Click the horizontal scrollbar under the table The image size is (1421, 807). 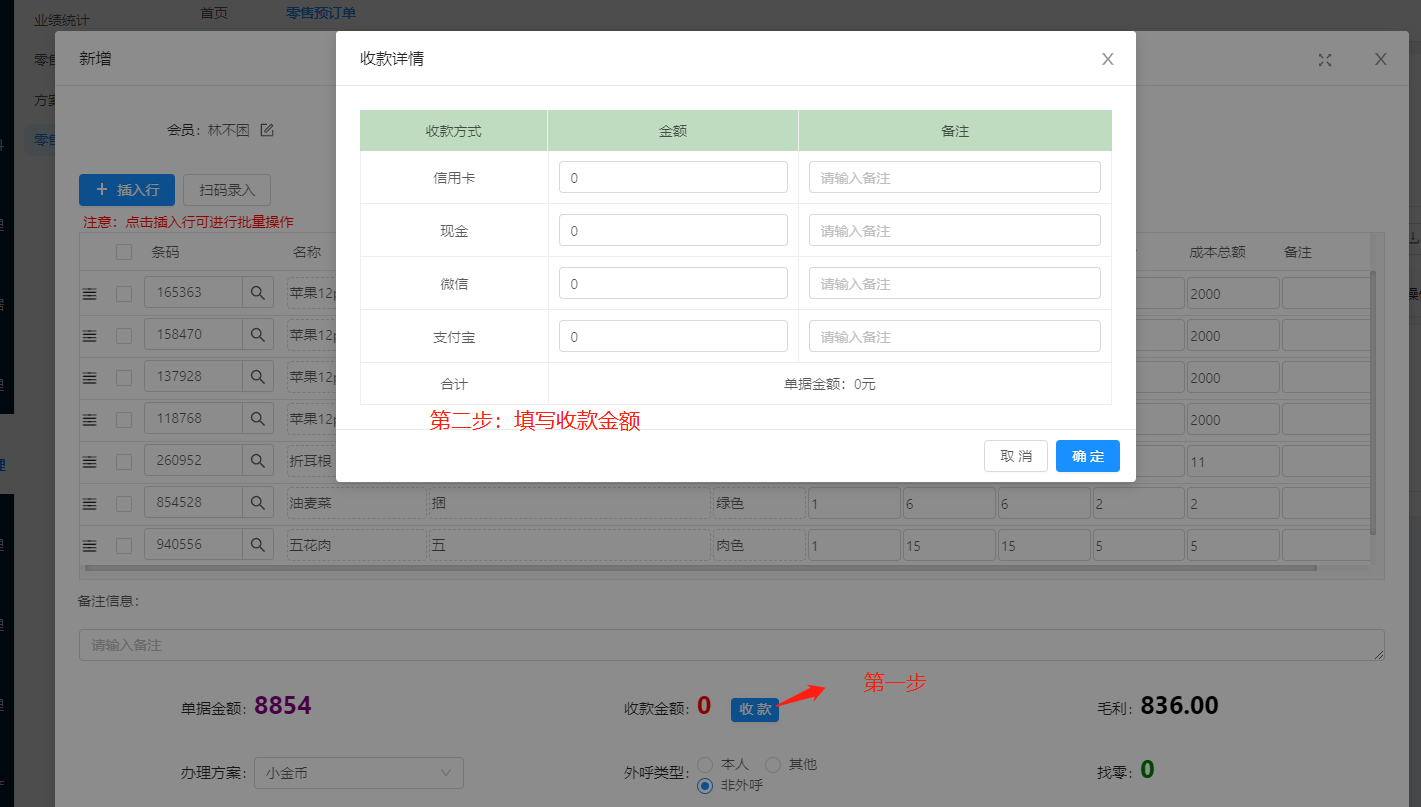coord(700,568)
